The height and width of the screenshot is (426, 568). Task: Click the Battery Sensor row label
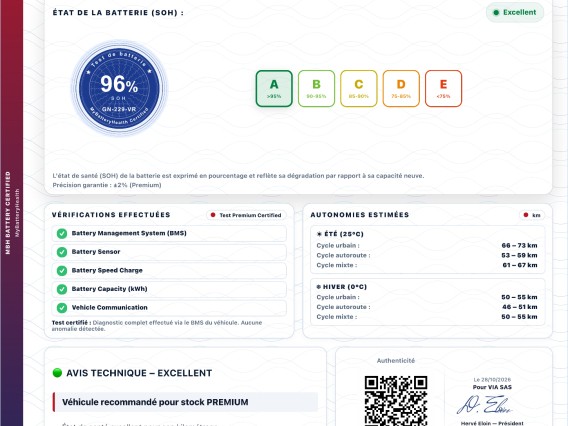[x=96, y=252]
